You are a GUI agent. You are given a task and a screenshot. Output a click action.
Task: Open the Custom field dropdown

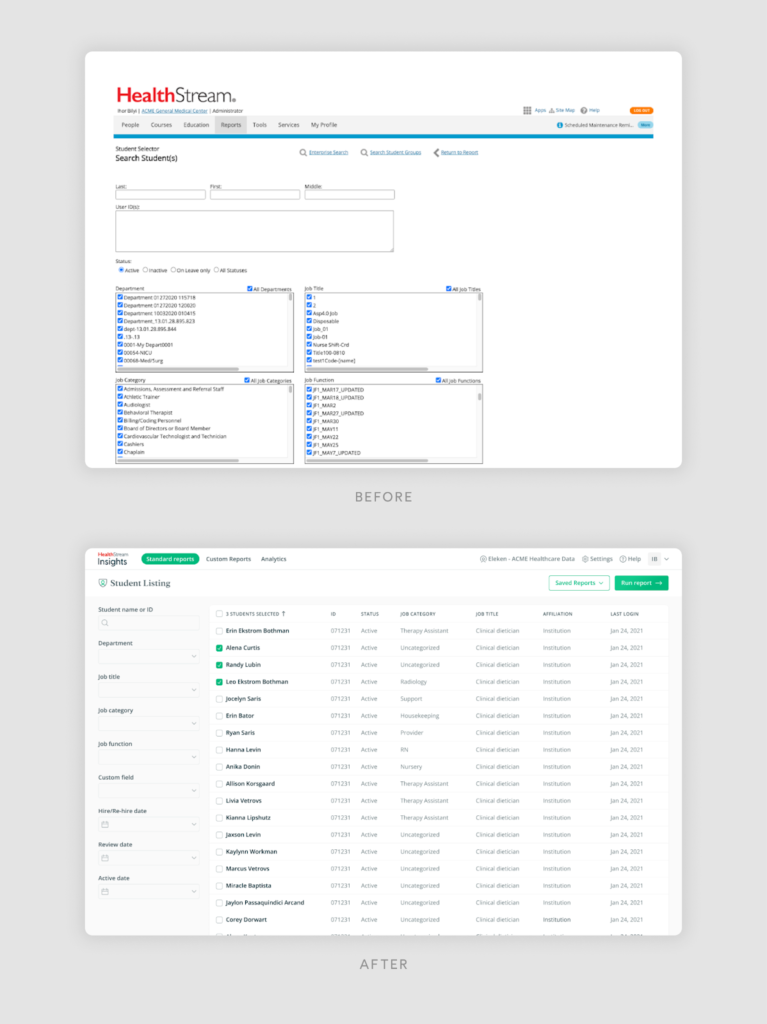coord(148,791)
